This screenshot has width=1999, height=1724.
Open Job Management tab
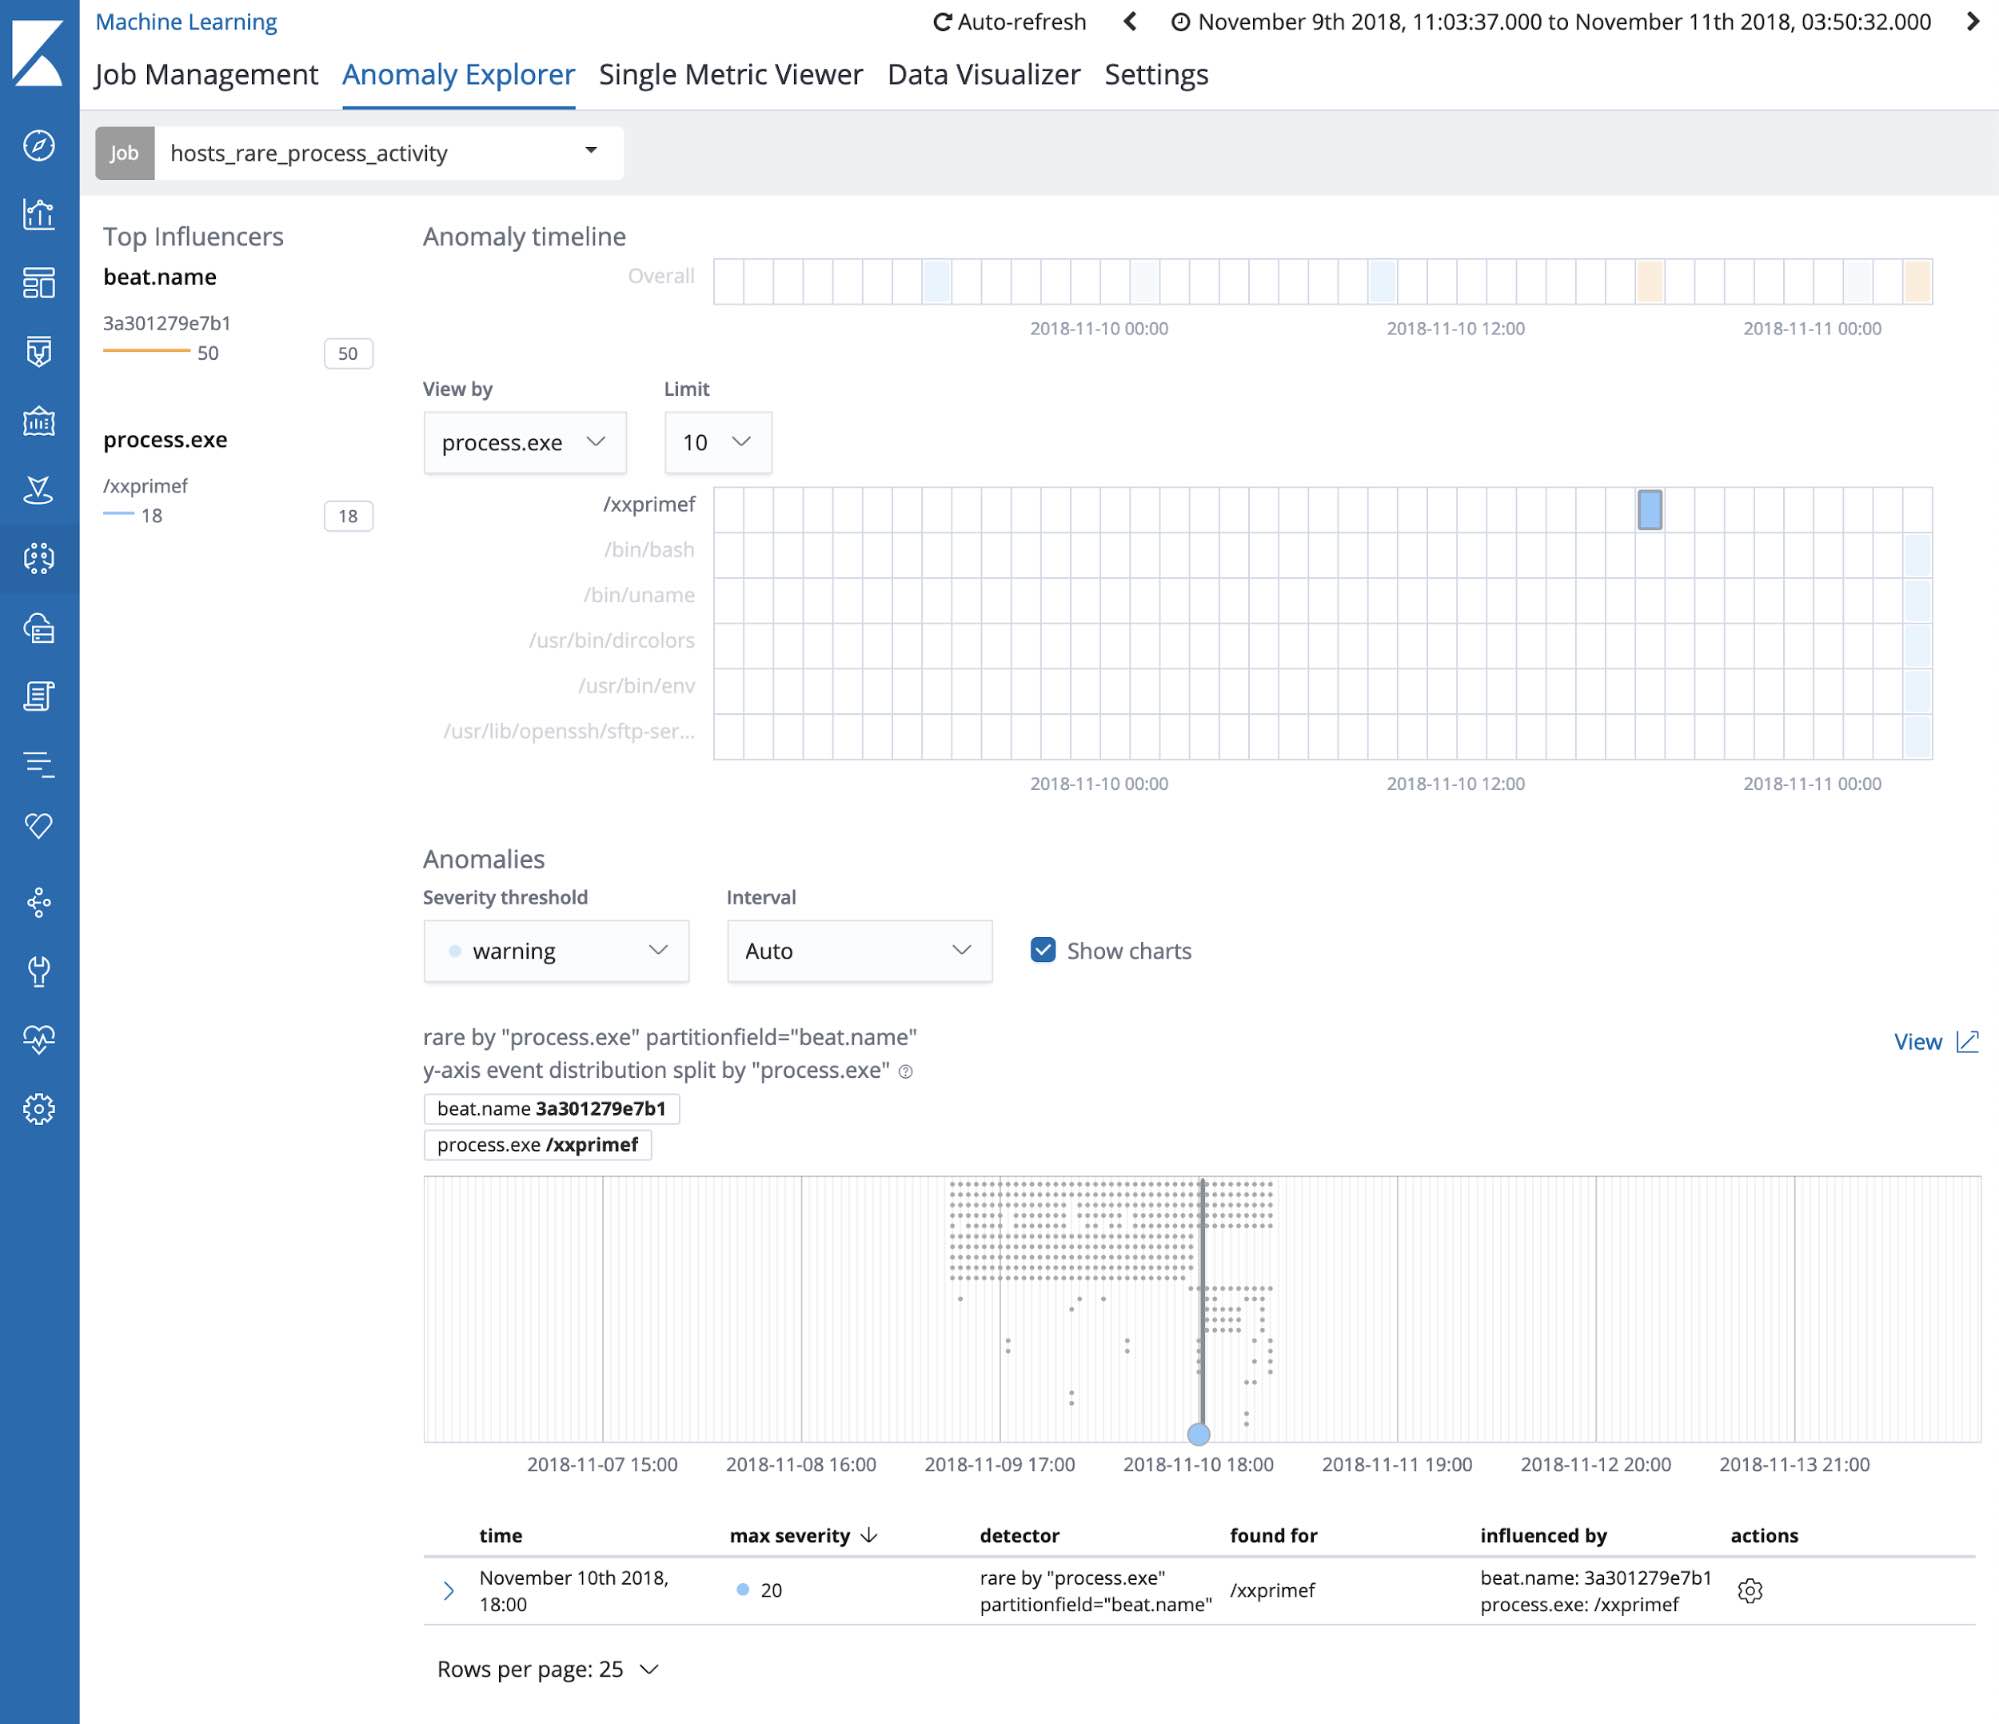pyautogui.click(x=206, y=73)
